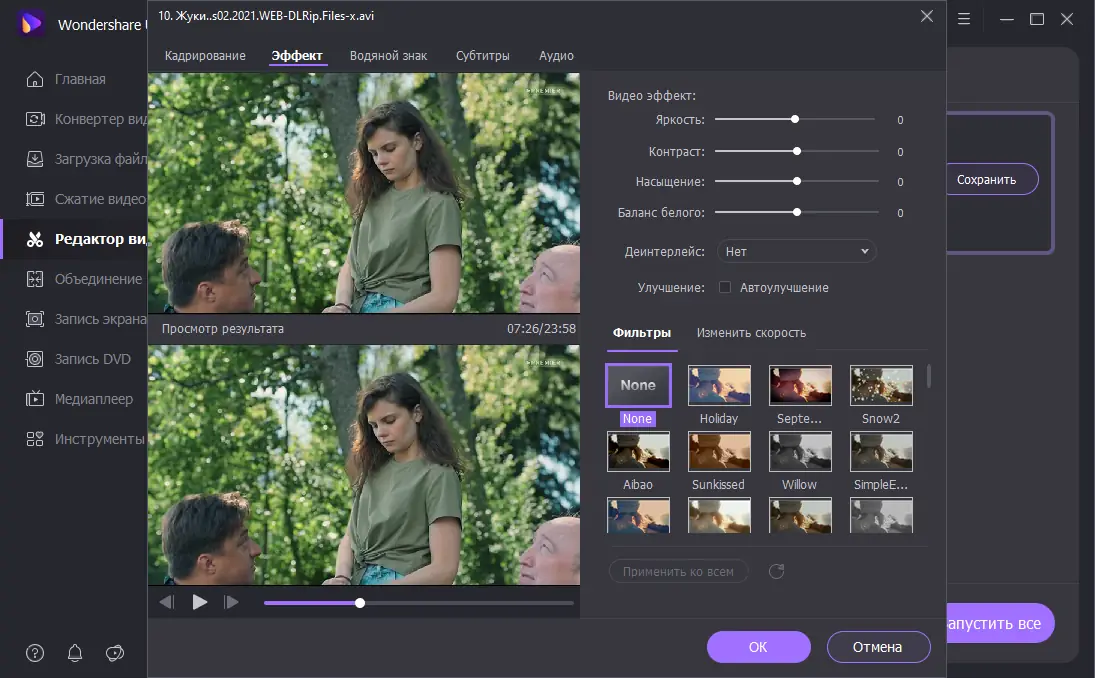The image size is (1095, 678).
Task: Step to the next frame
Action: (x=231, y=602)
